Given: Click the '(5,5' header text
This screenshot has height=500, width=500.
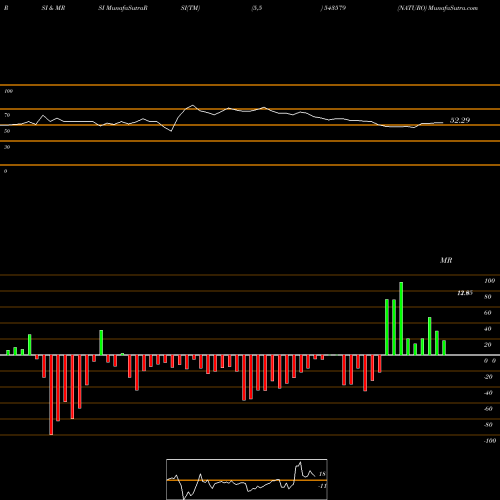Looking at the screenshot, I should click(257, 8).
